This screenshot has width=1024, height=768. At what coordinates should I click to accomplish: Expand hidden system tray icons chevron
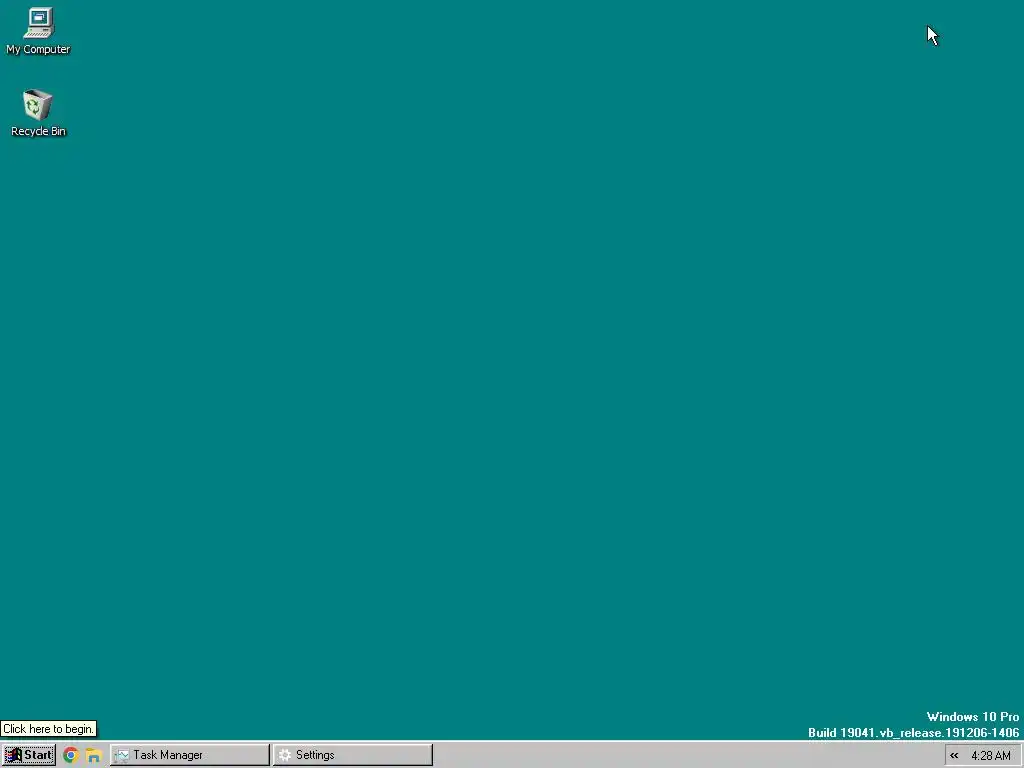tap(954, 756)
